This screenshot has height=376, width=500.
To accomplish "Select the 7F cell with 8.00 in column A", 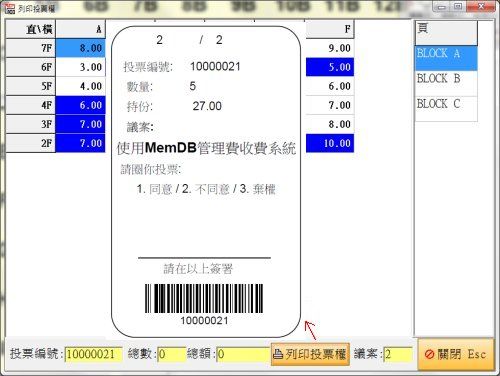I will click(80, 48).
